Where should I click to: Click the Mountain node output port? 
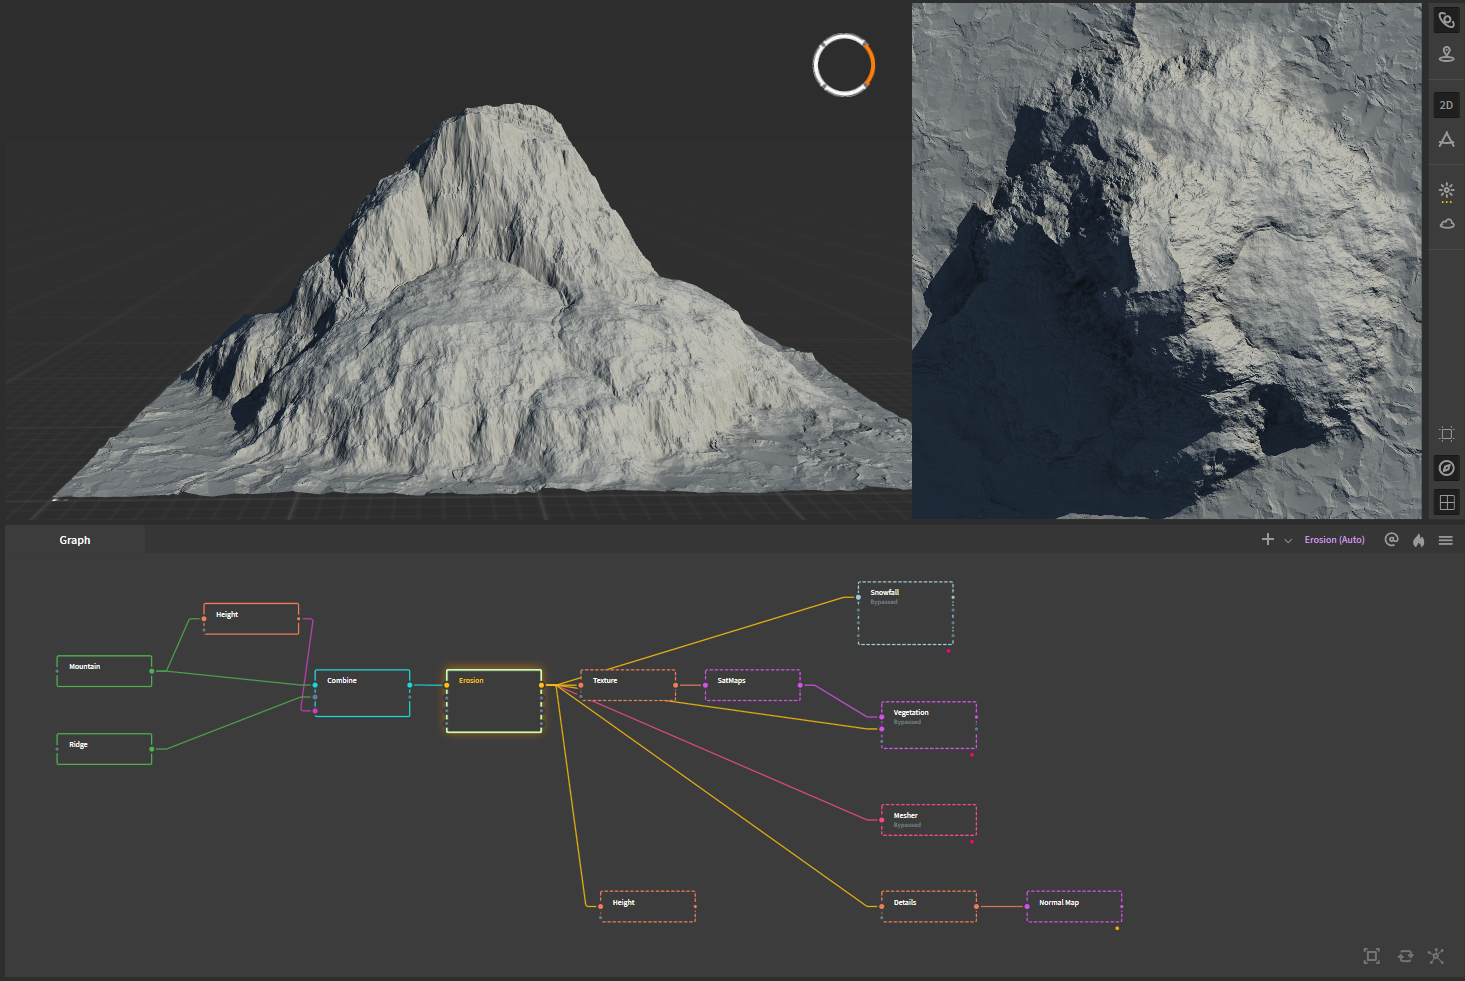coord(152,671)
